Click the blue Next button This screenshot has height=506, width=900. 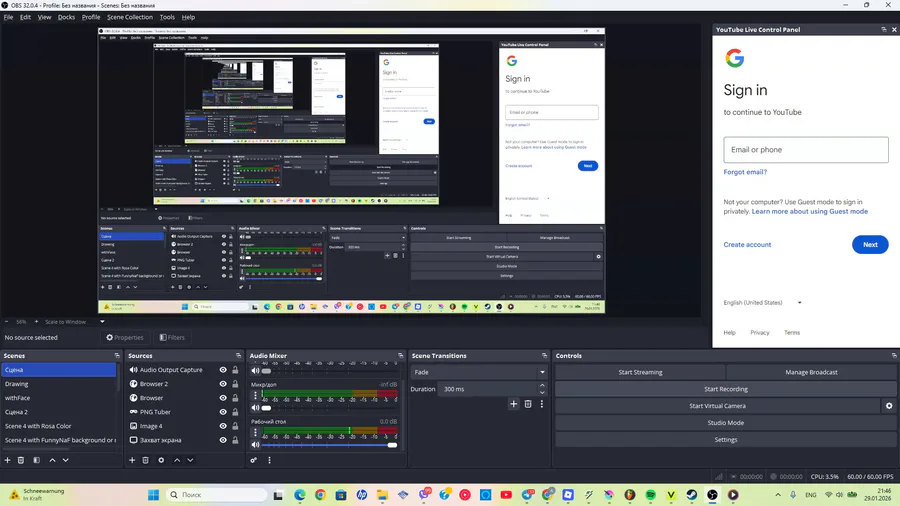(870, 244)
